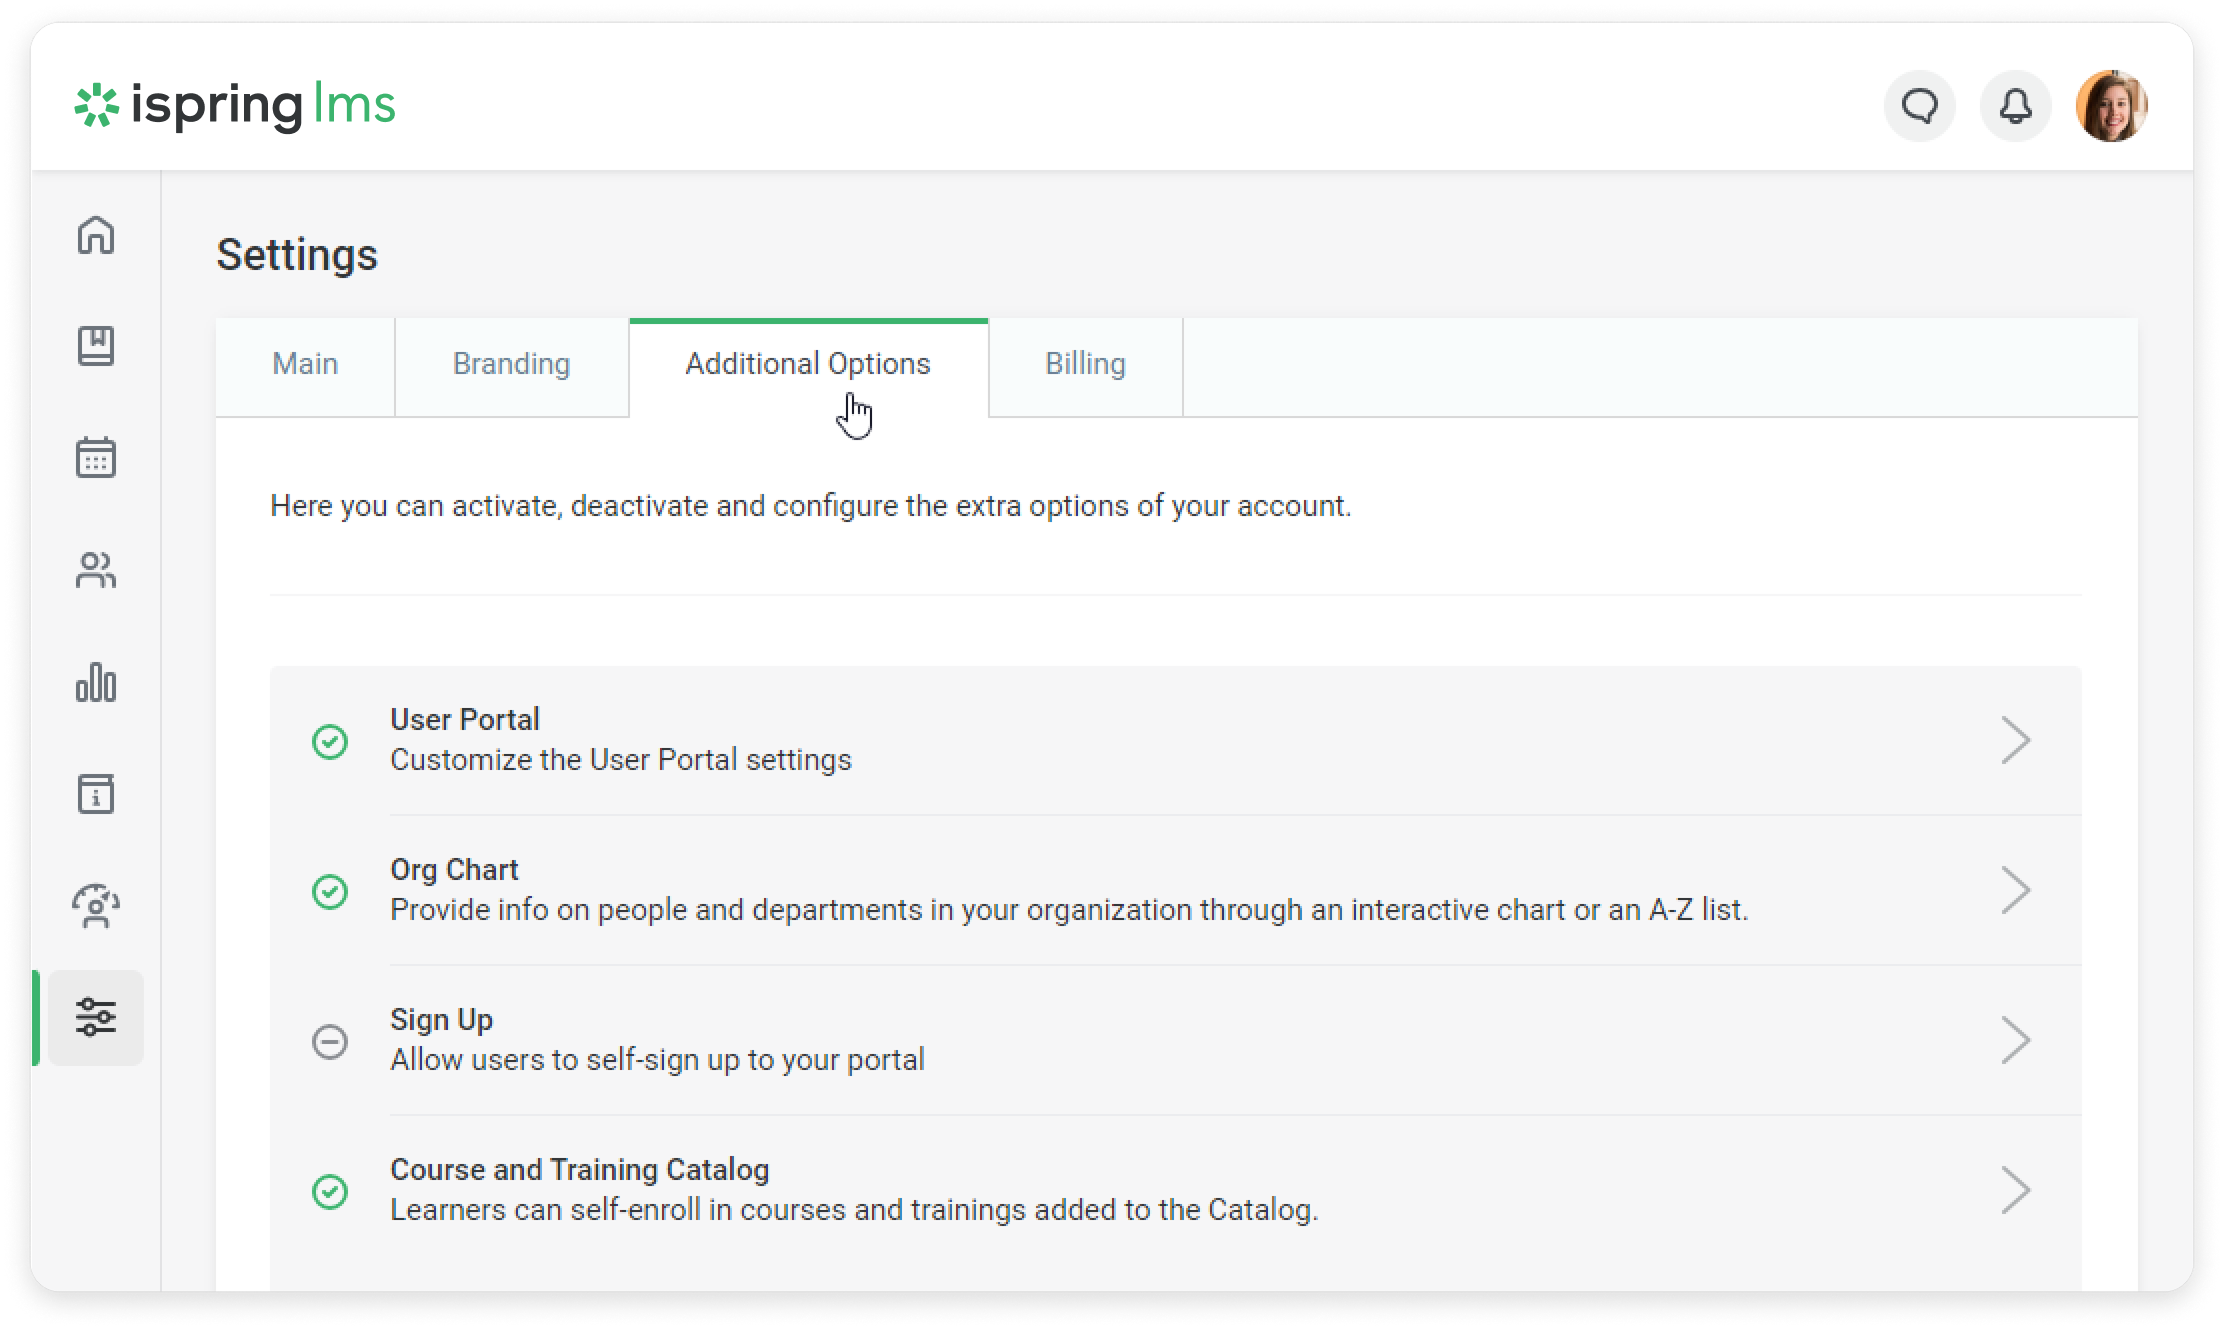Open the notifications bell
The height and width of the screenshot is (1330, 2224).
pos(2015,106)
